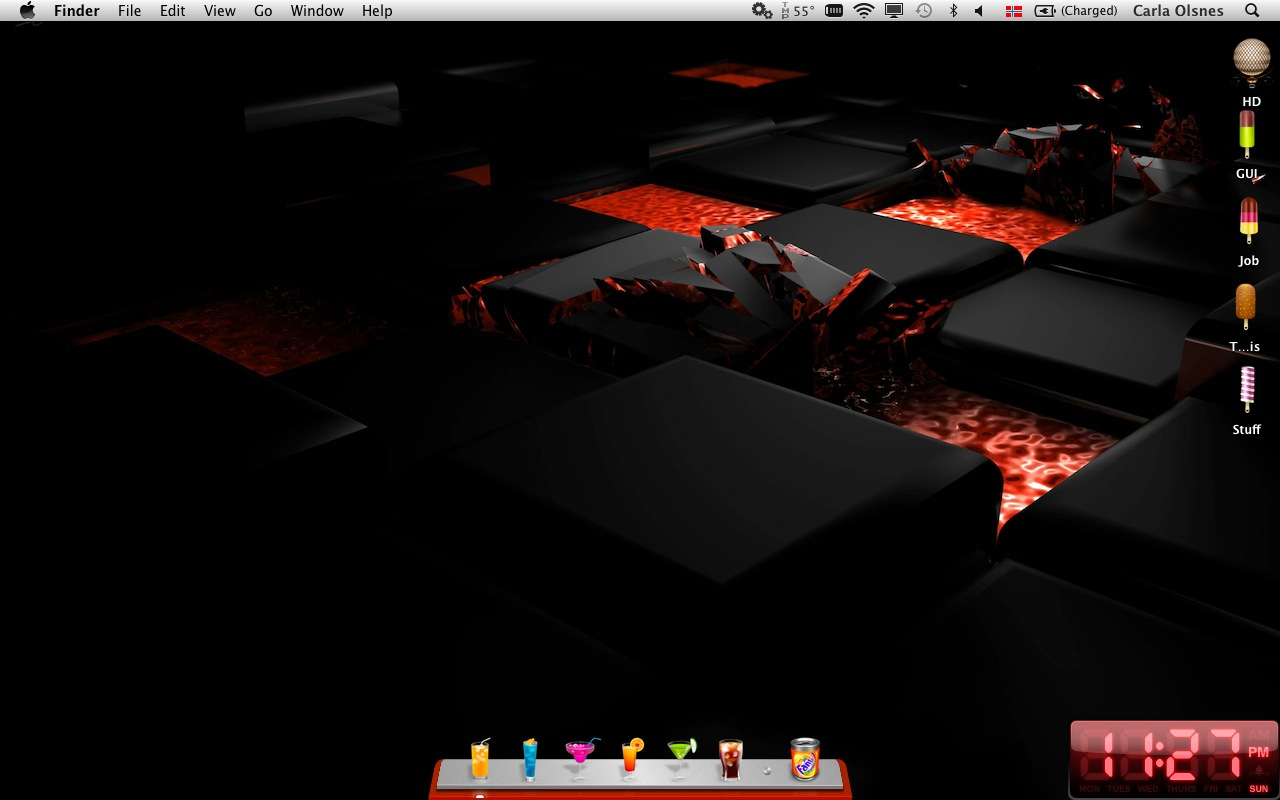The image size is (1280, 800).
Task: Click the tequila sunrise dock icon
Action: [631, 759]
